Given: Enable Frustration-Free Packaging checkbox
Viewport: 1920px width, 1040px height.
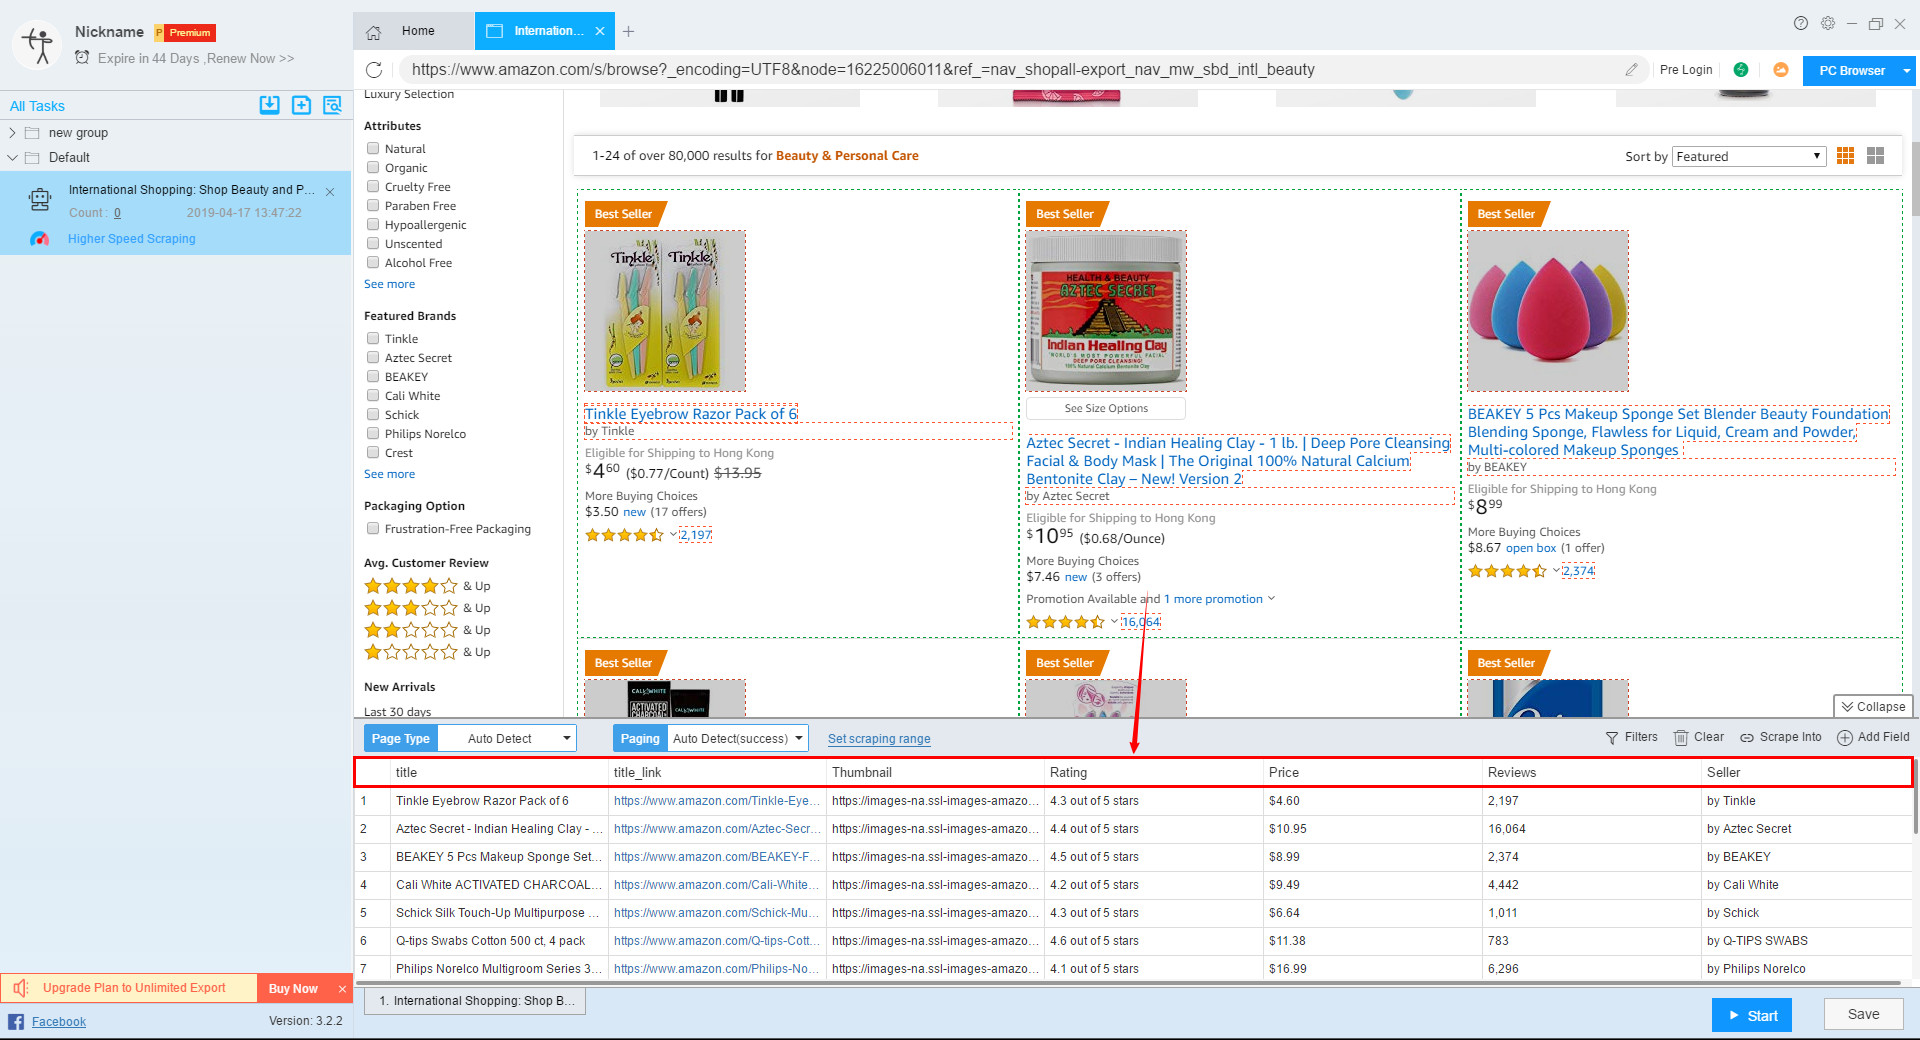Looking at the screenshot, I should [373, 528].
